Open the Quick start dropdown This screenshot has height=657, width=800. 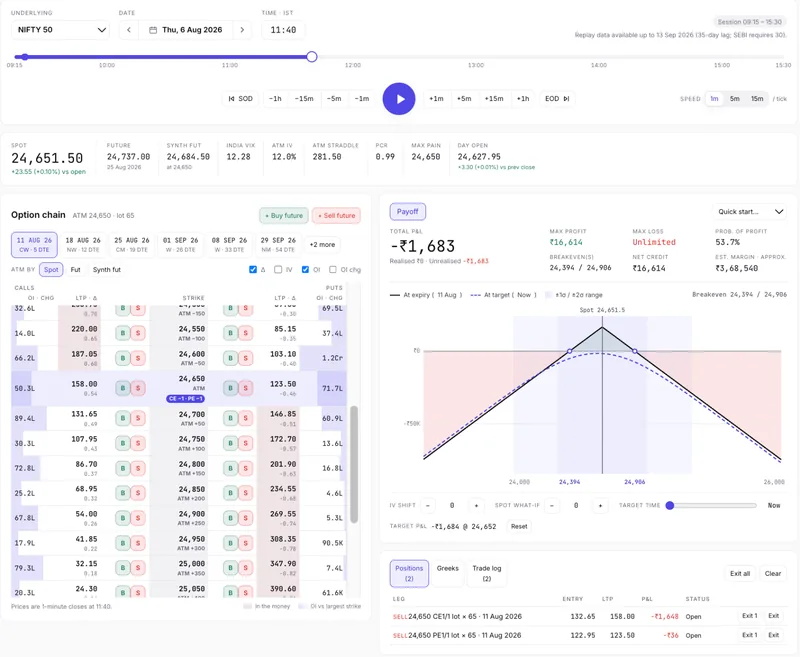[749, 212]
